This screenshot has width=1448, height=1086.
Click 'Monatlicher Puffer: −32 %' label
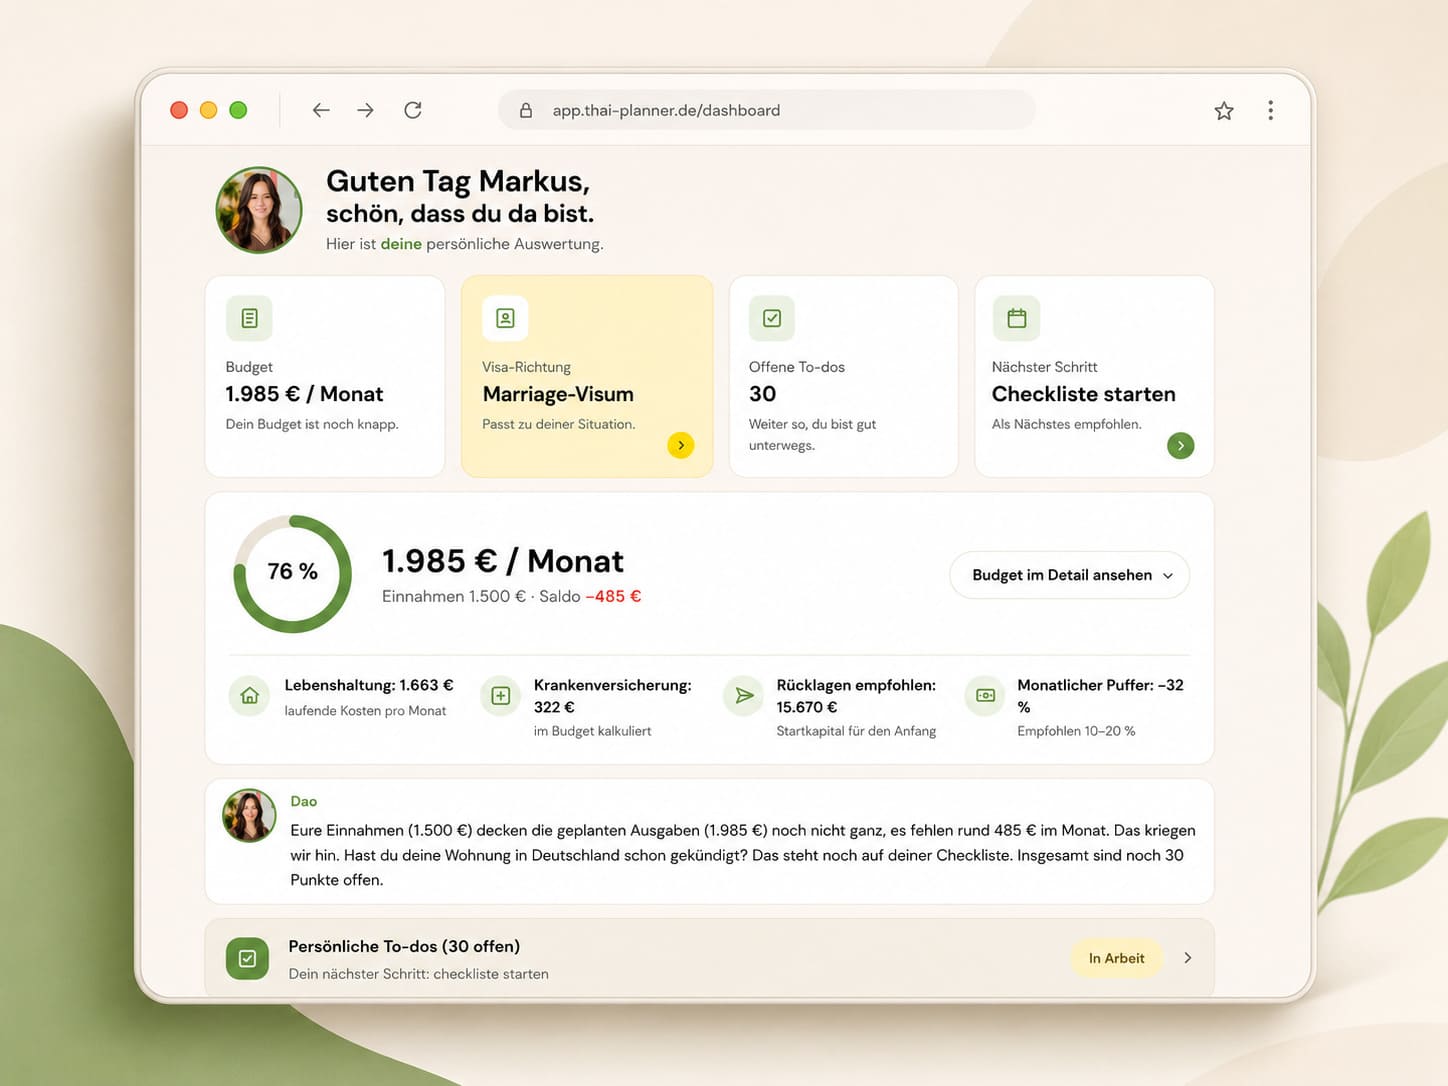click(1100, 696)
